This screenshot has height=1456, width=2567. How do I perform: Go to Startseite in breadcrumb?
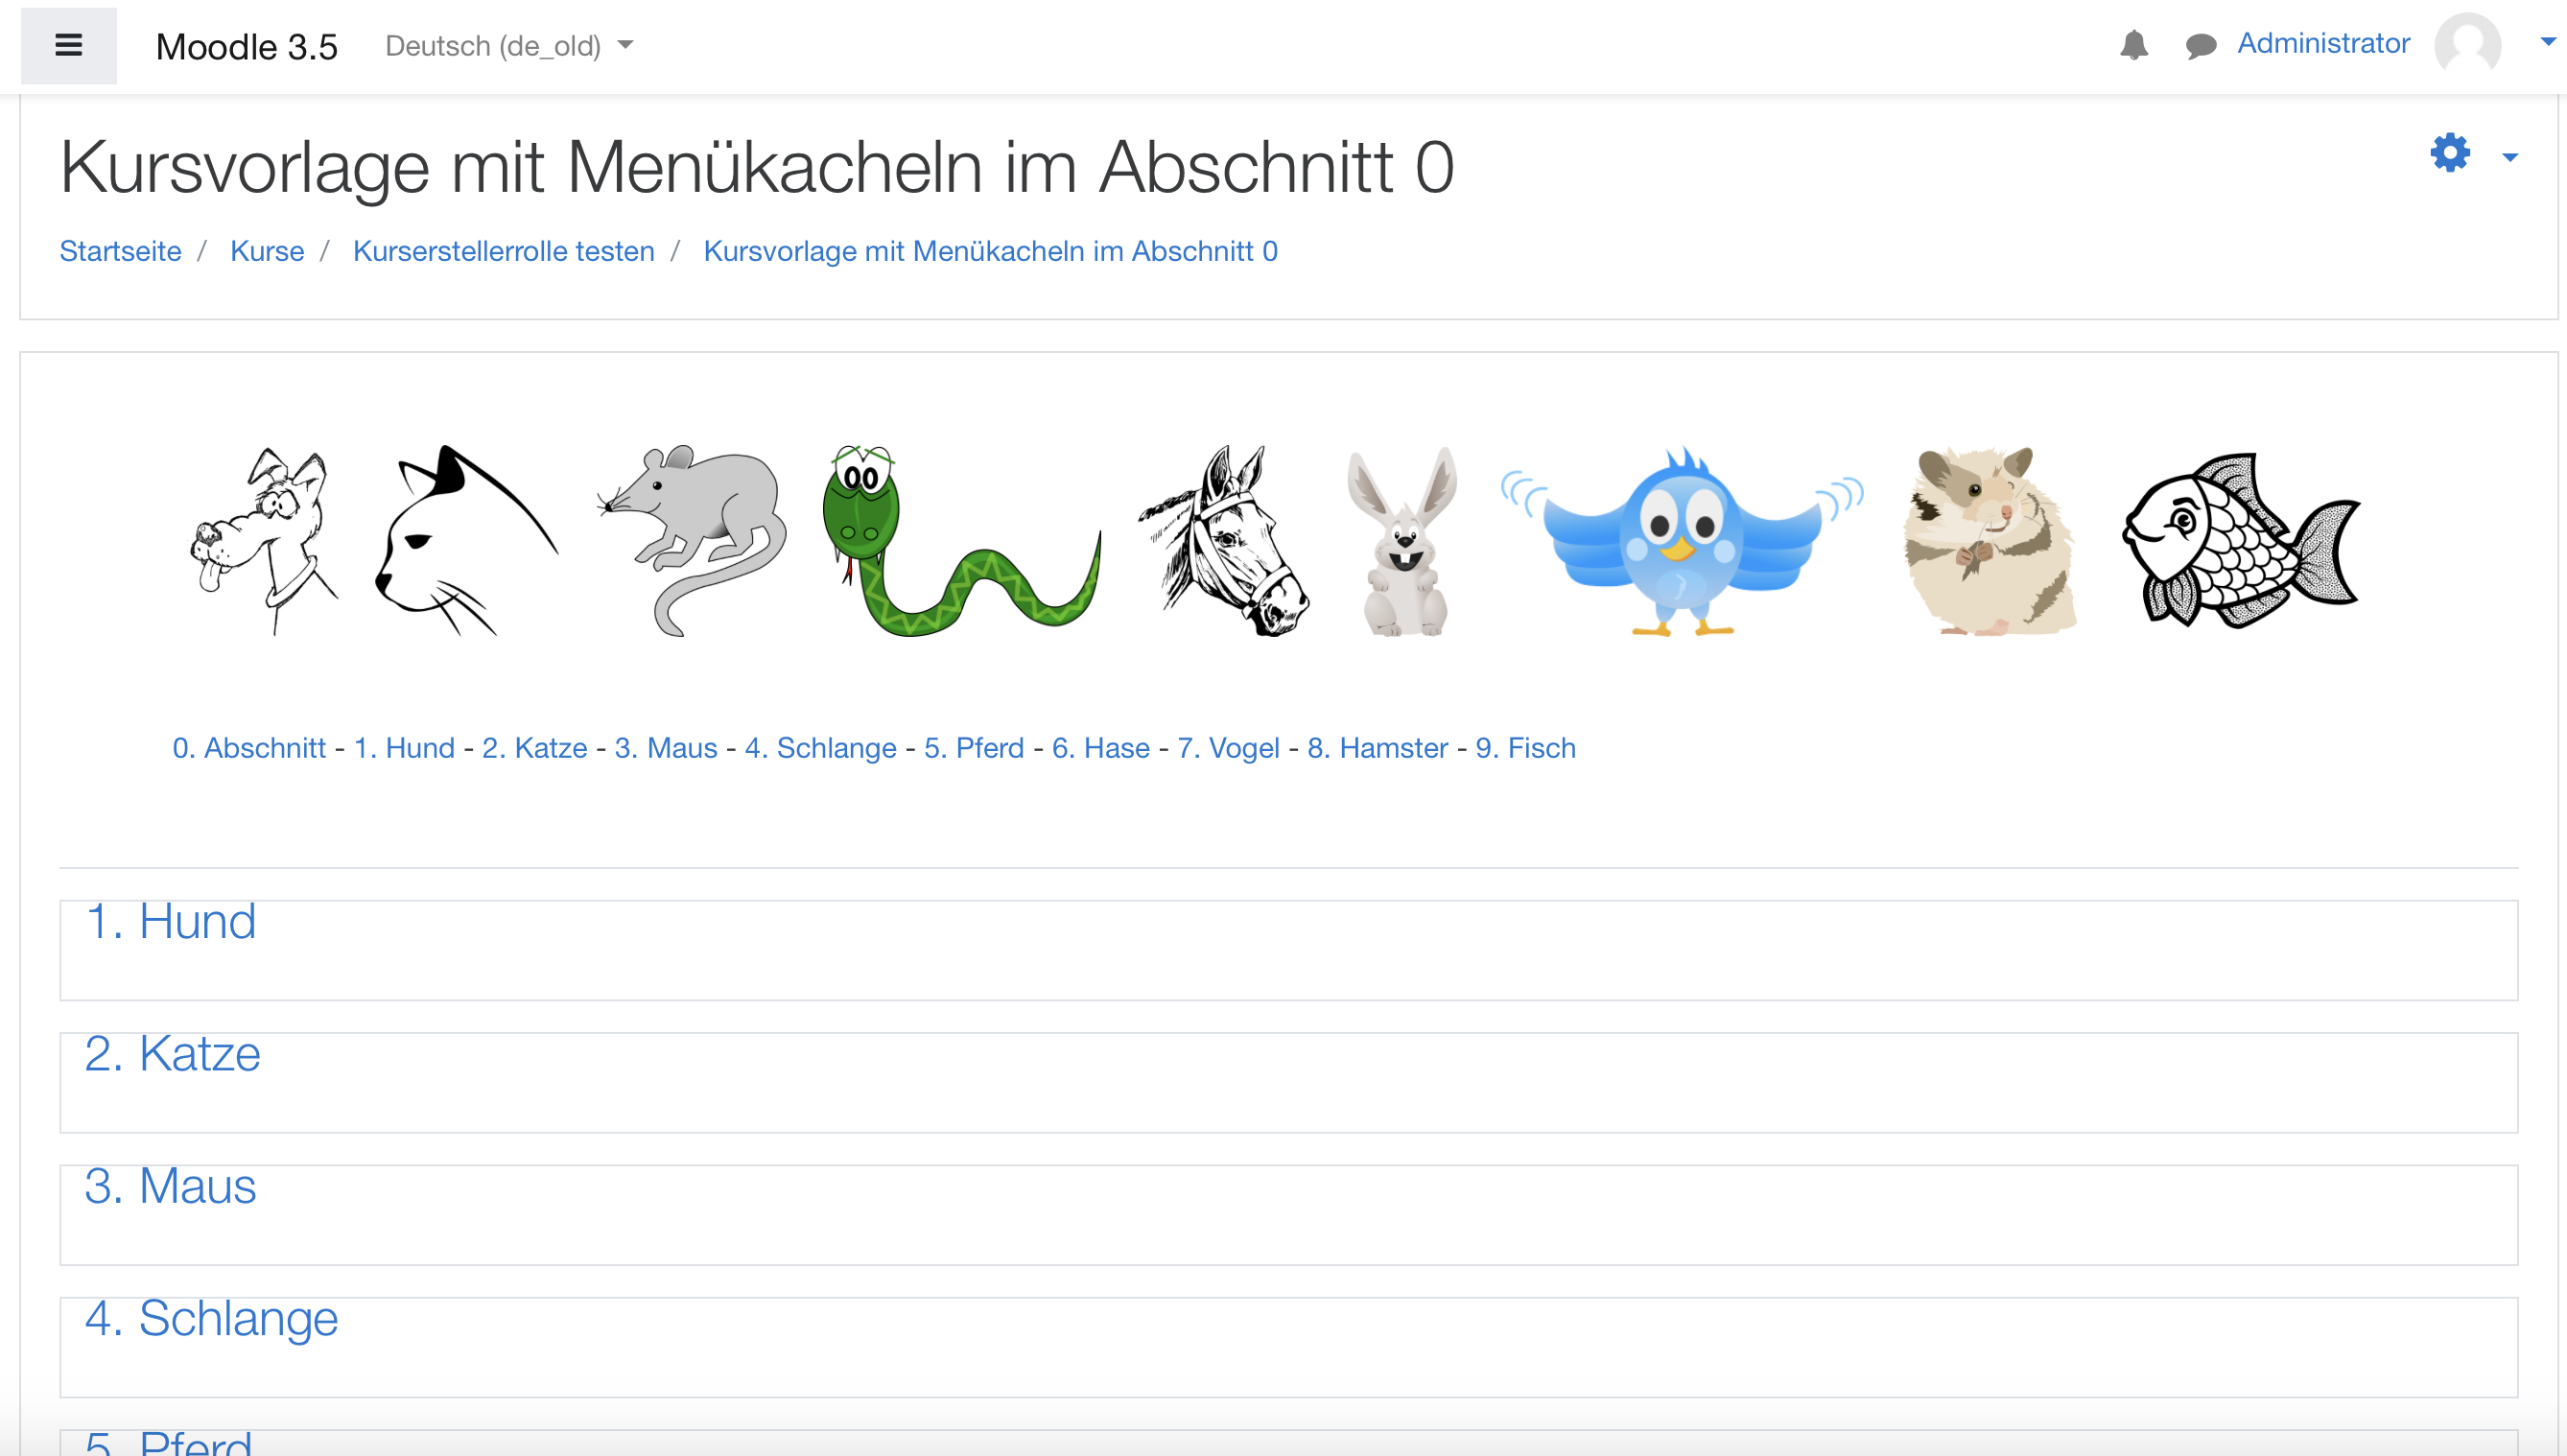tap(120, 251)
